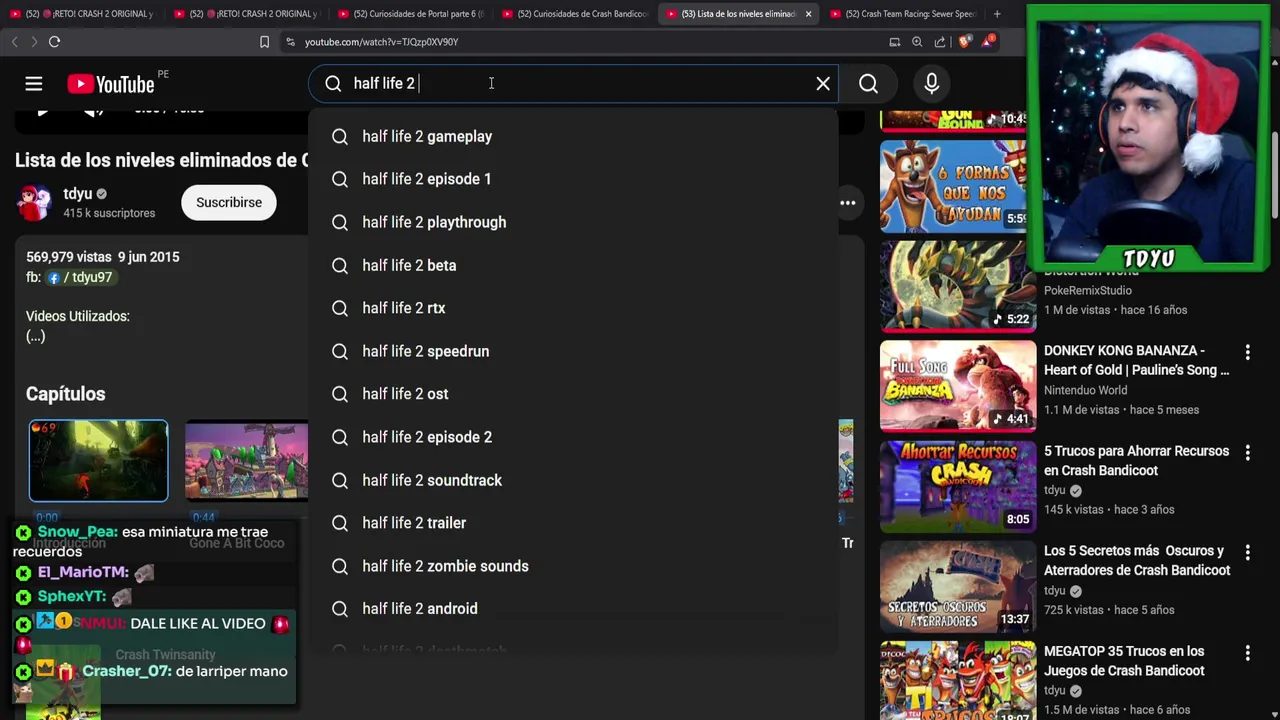Select suggestion half life 2 android
This screenshot has width=1280, height=720.
click(573, 609)
